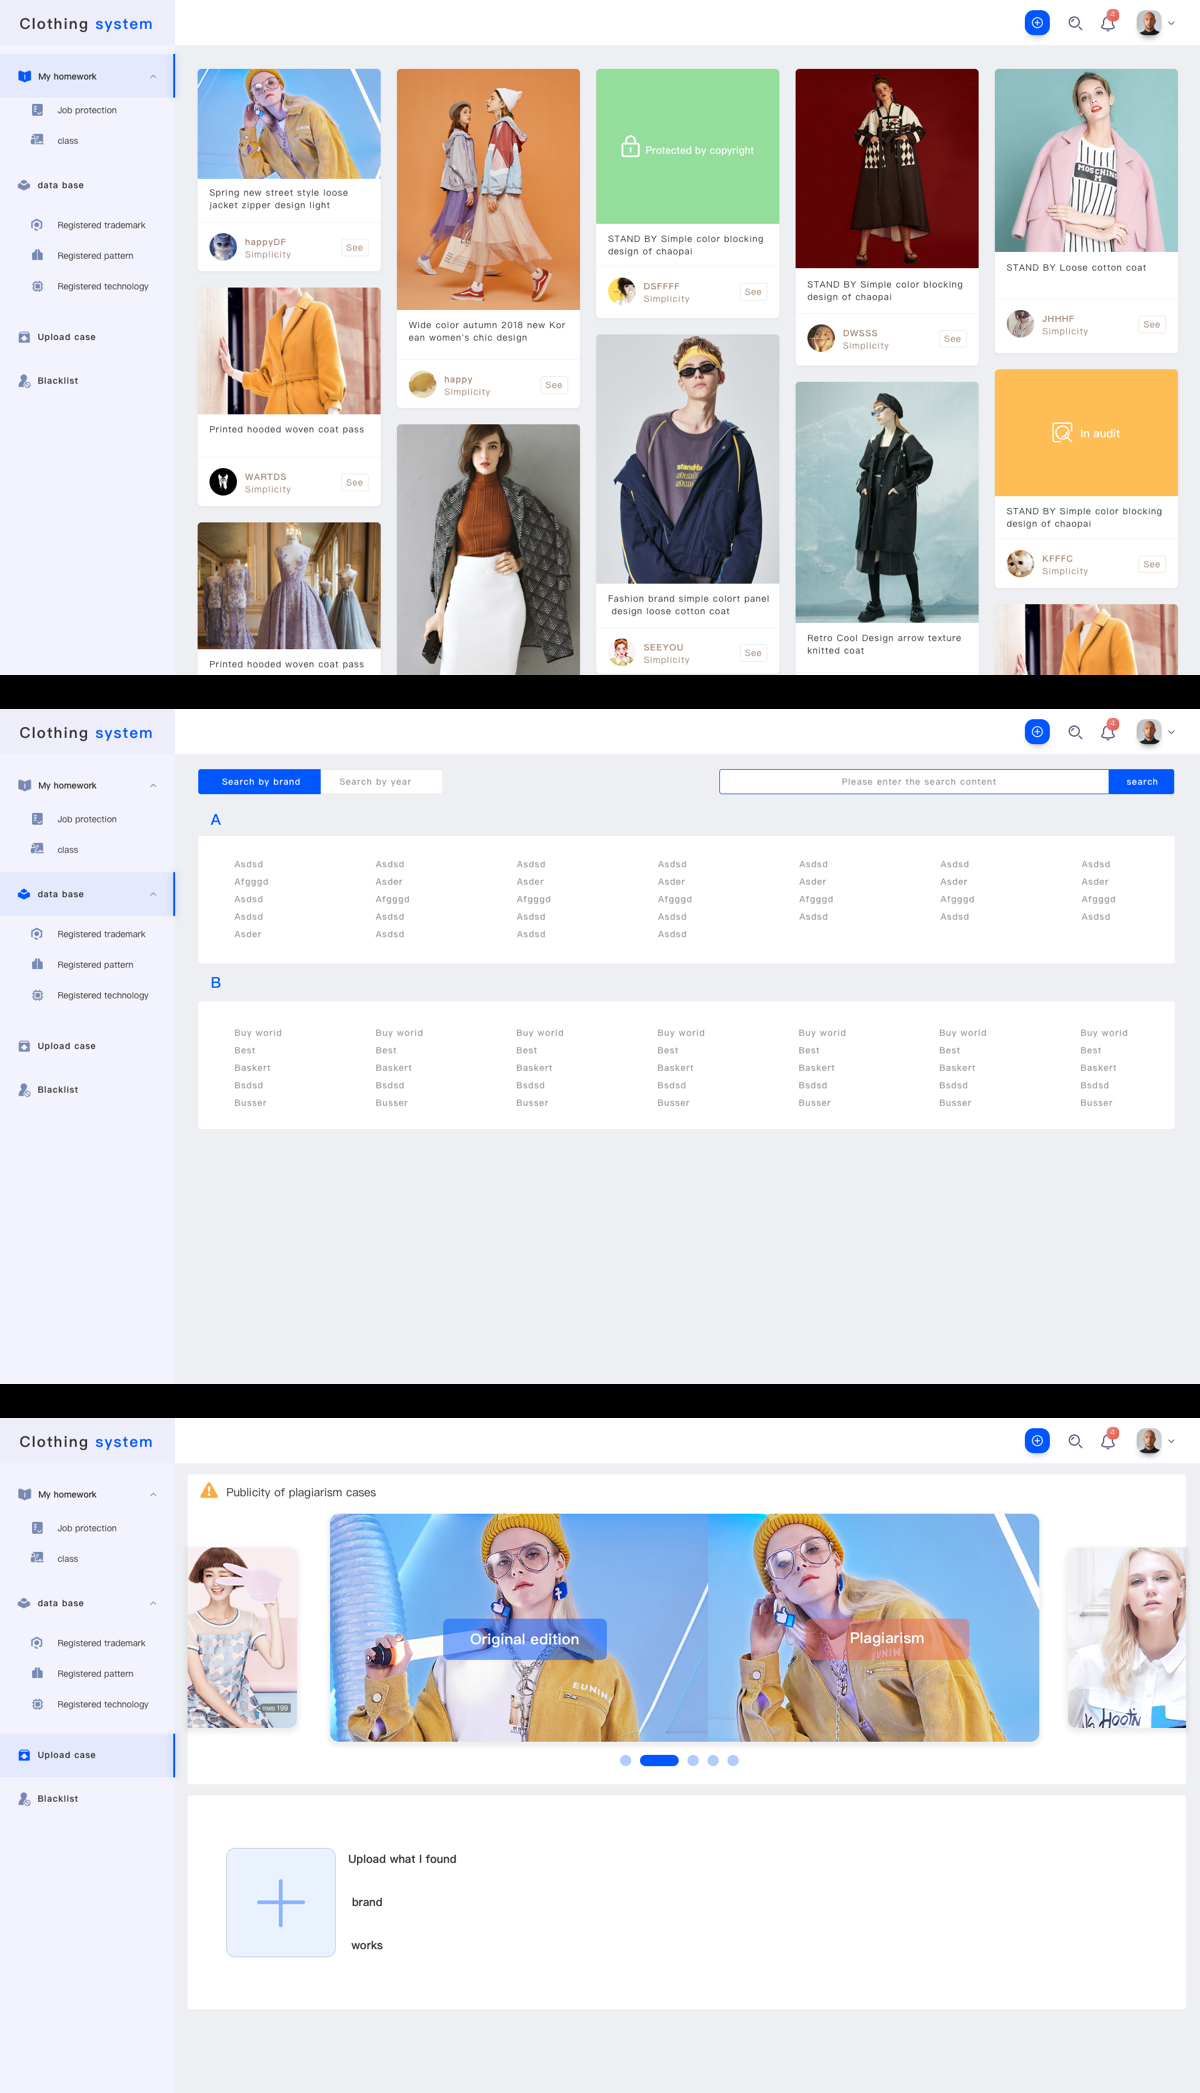Open the highlighted Upload case sidebar item
The height and width of the screenshot is (2093, 1200).
(x=67, y=1755)
